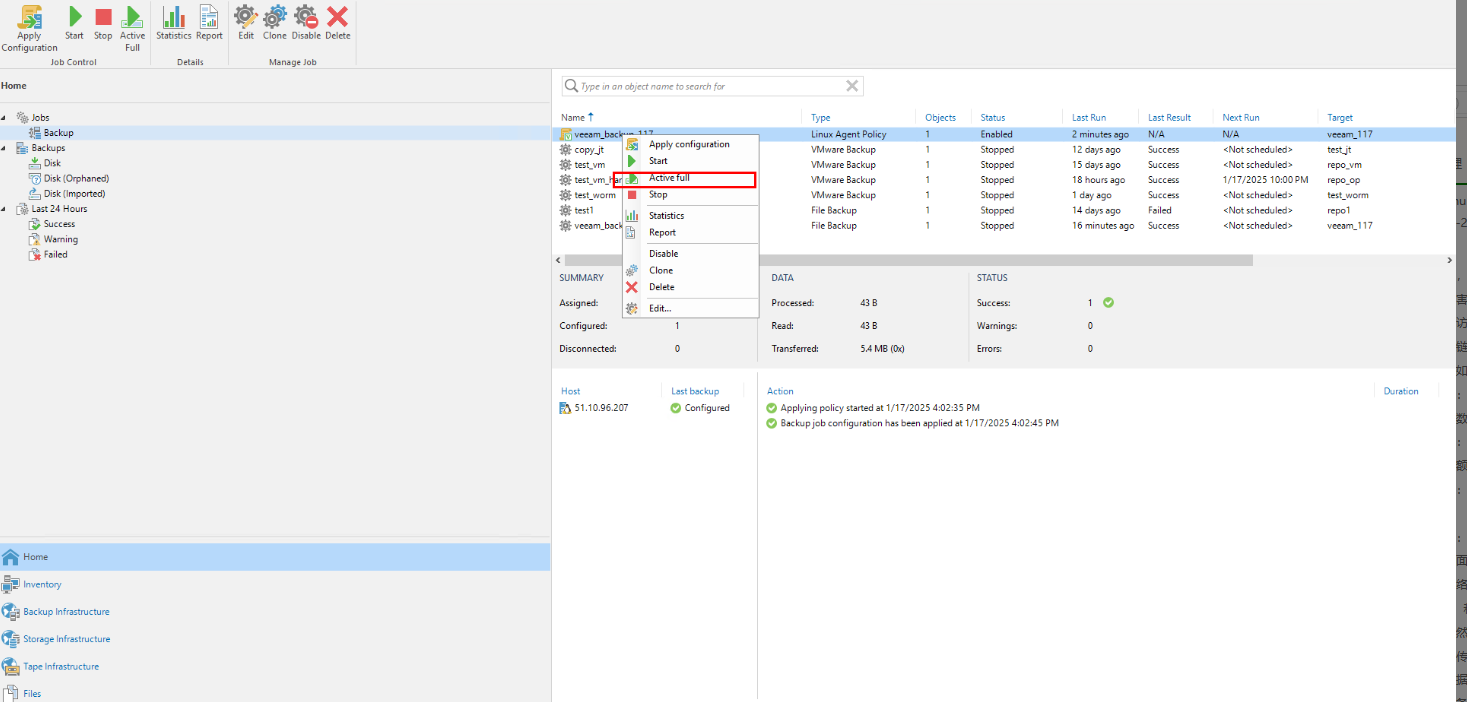Open the Backup Infrastructure view

[66, 612]
